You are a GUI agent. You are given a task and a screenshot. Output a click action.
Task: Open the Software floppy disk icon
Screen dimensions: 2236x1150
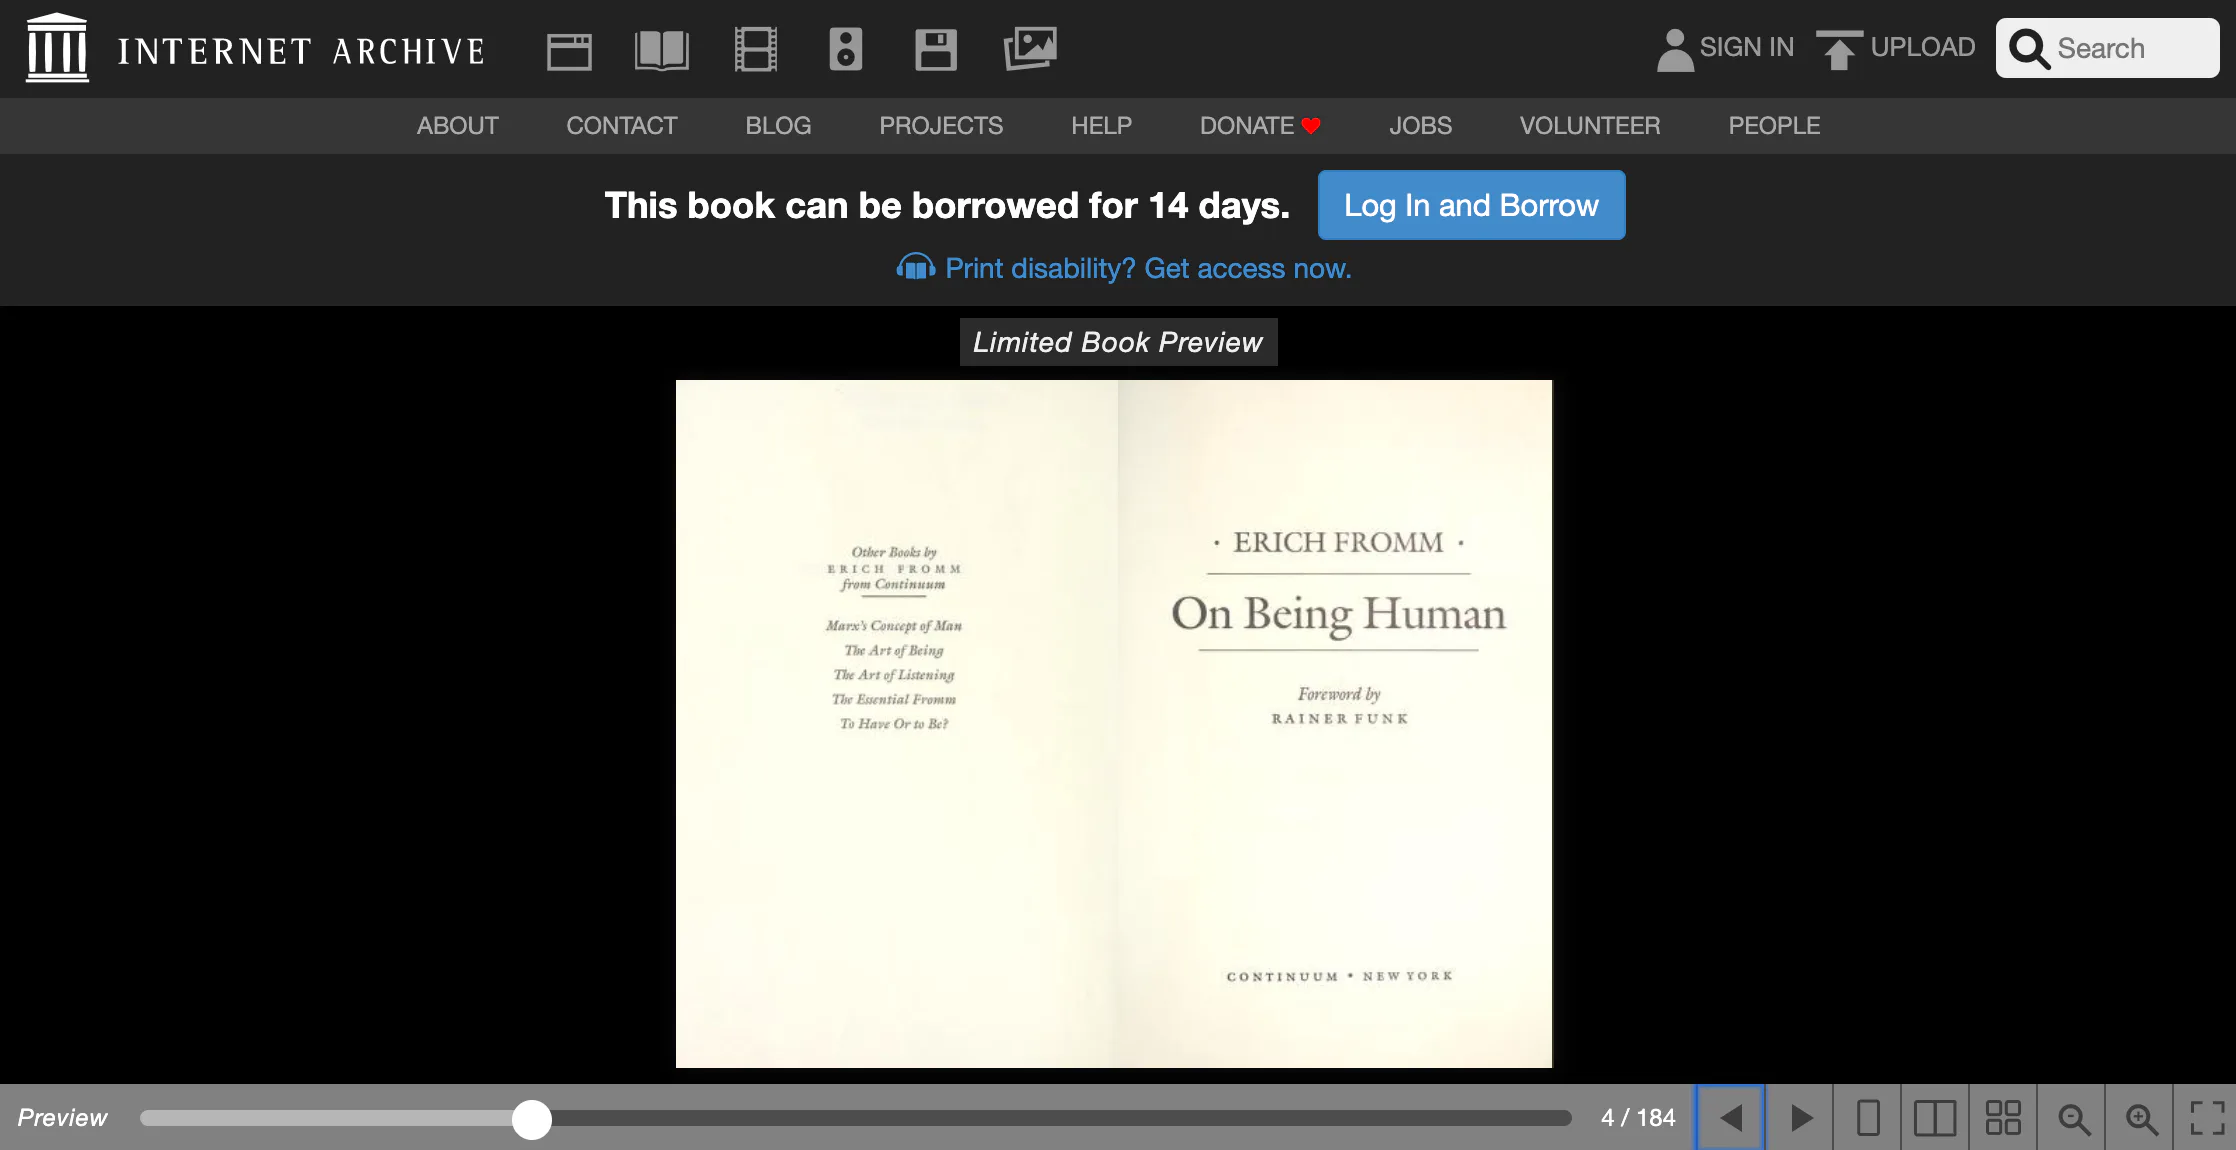935,50
